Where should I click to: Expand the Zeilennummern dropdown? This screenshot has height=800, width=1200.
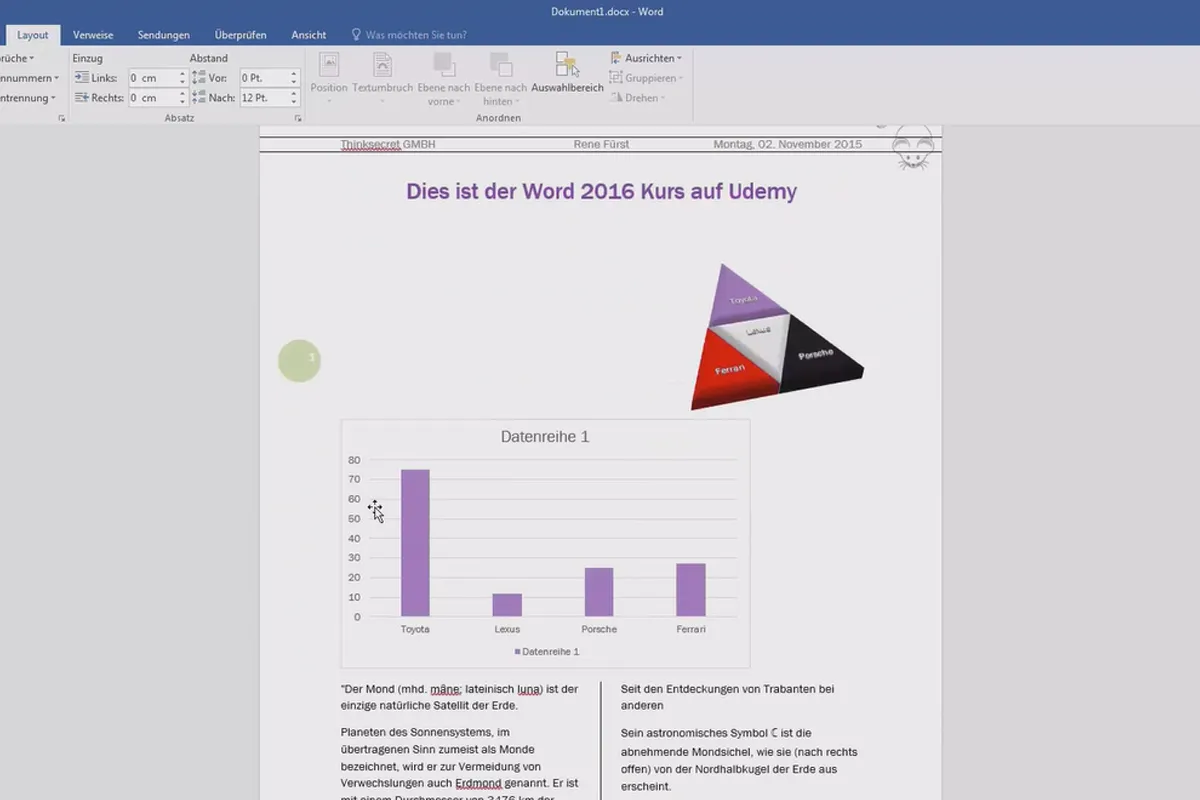29,78
